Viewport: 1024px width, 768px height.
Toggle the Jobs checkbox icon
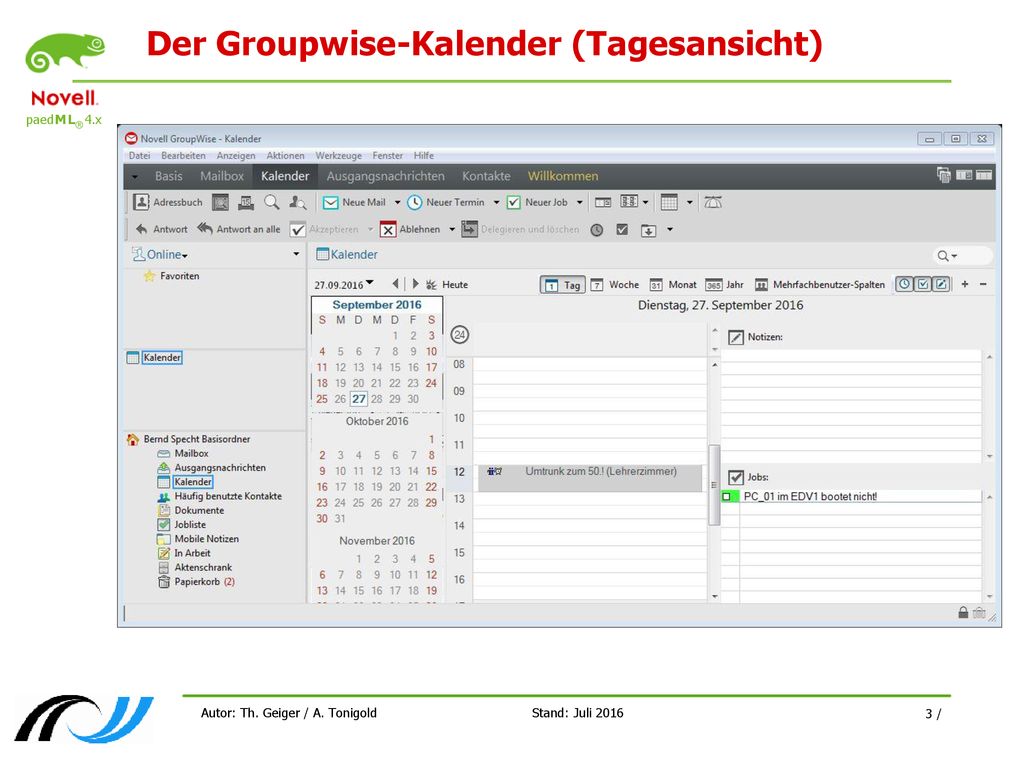[736, 477]
